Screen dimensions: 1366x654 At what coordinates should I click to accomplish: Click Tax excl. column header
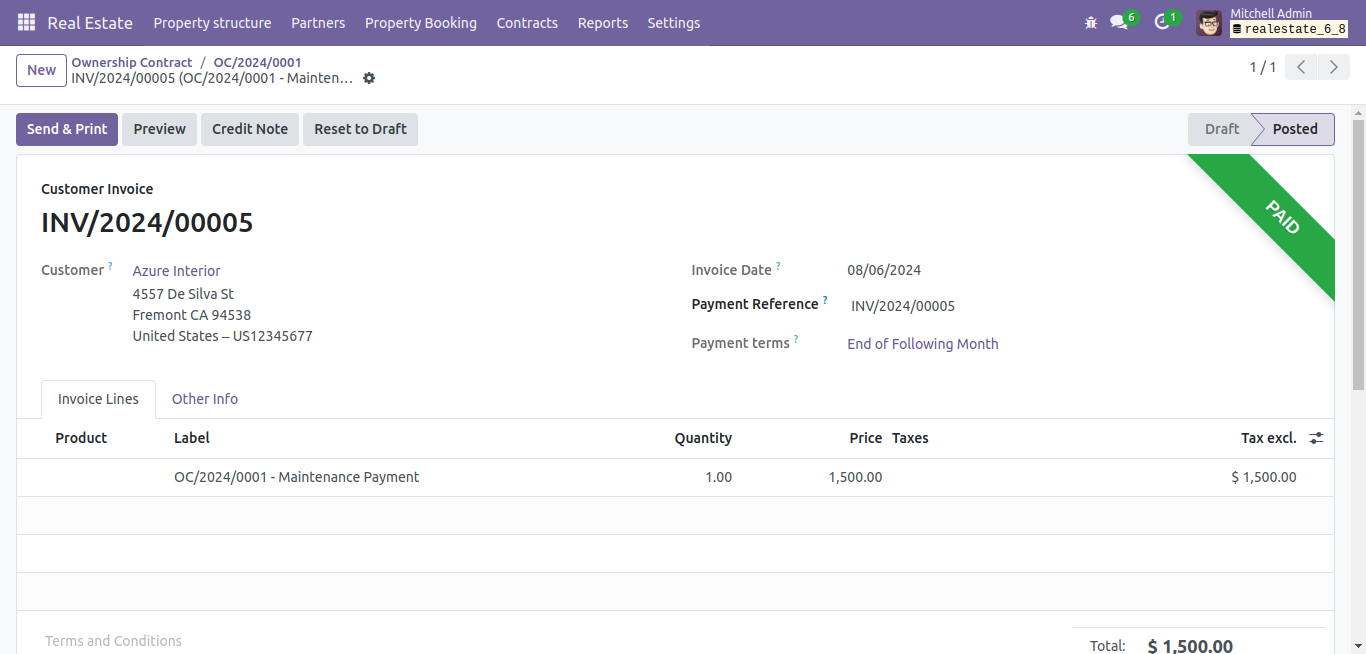1268,438
